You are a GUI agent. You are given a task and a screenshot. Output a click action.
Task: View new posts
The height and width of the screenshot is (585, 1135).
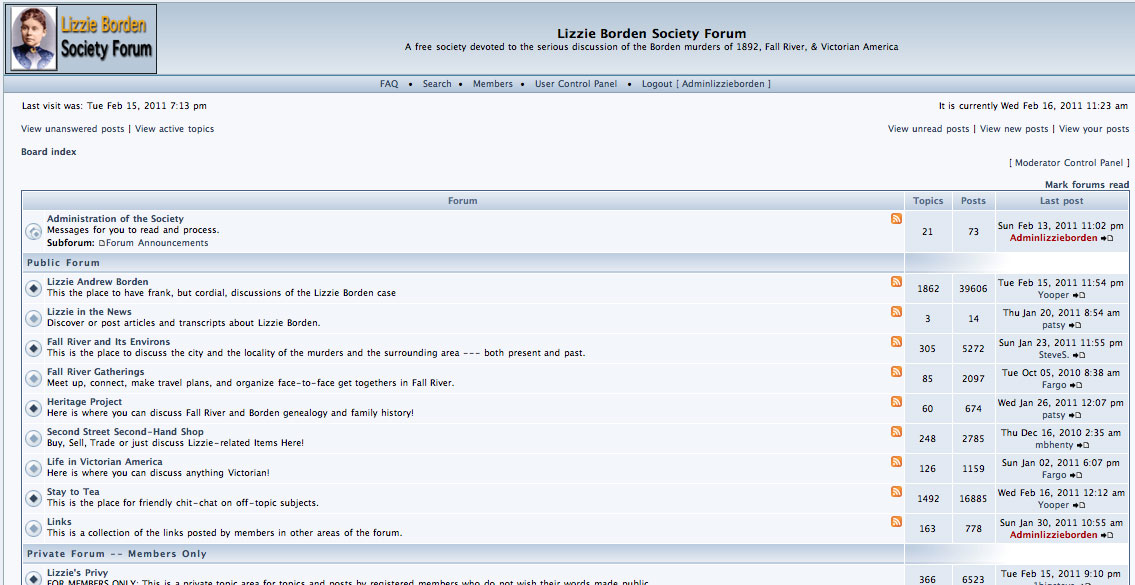pos(1014,129)
